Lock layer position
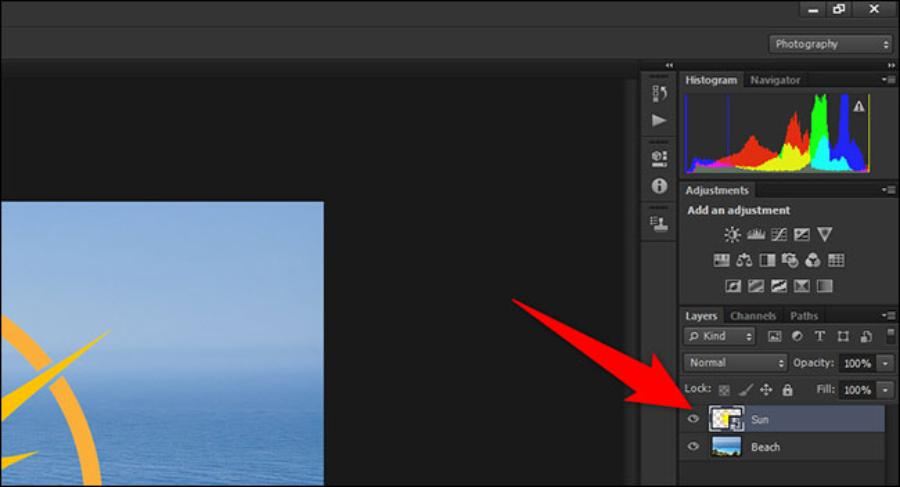This screenshot has width=900, height=487. [766, 391]
